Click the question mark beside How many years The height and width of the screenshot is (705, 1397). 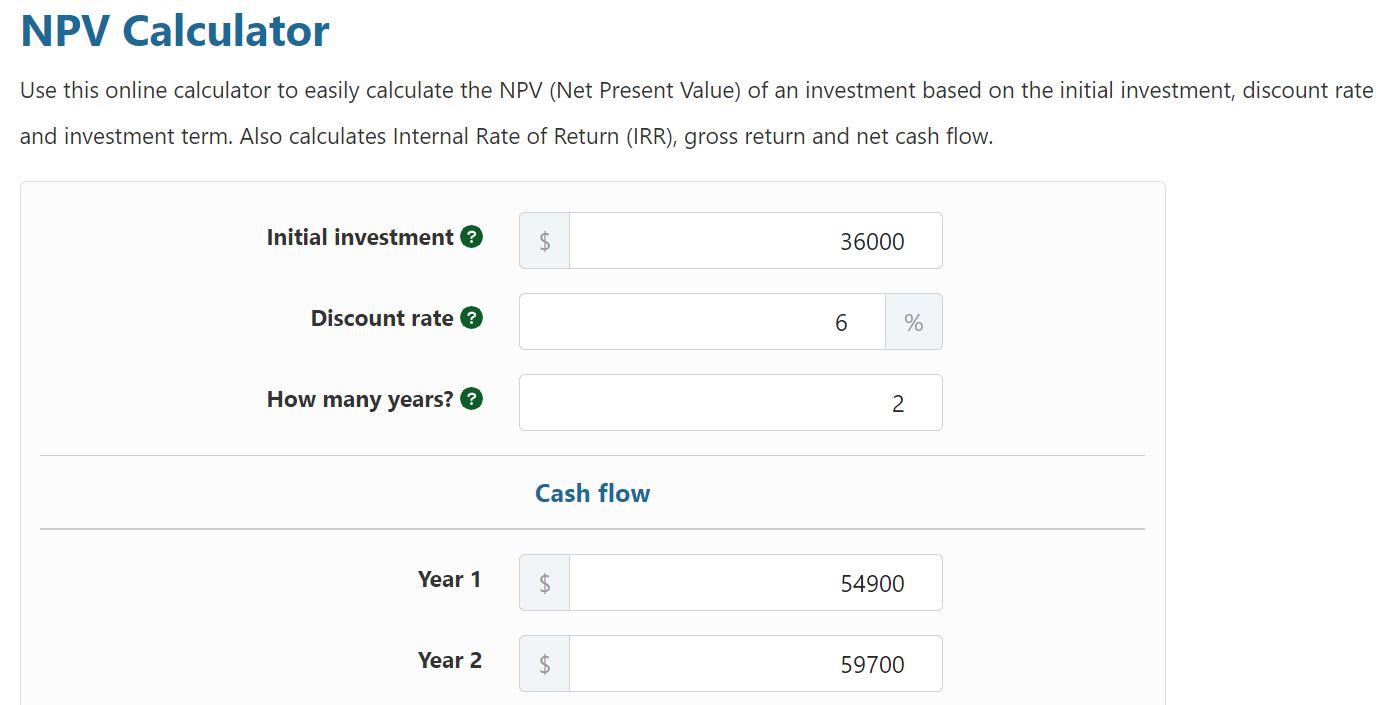click(471, 398)
